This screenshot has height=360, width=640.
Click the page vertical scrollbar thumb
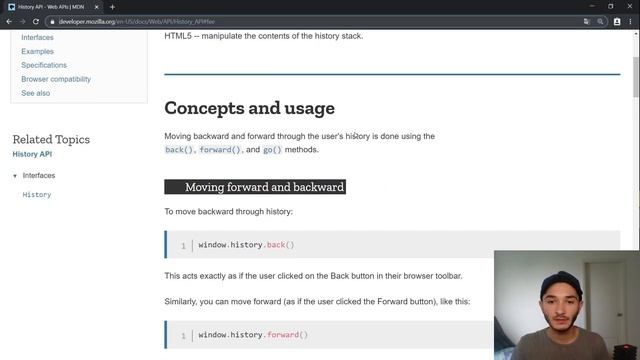click(x=636, y=77)
